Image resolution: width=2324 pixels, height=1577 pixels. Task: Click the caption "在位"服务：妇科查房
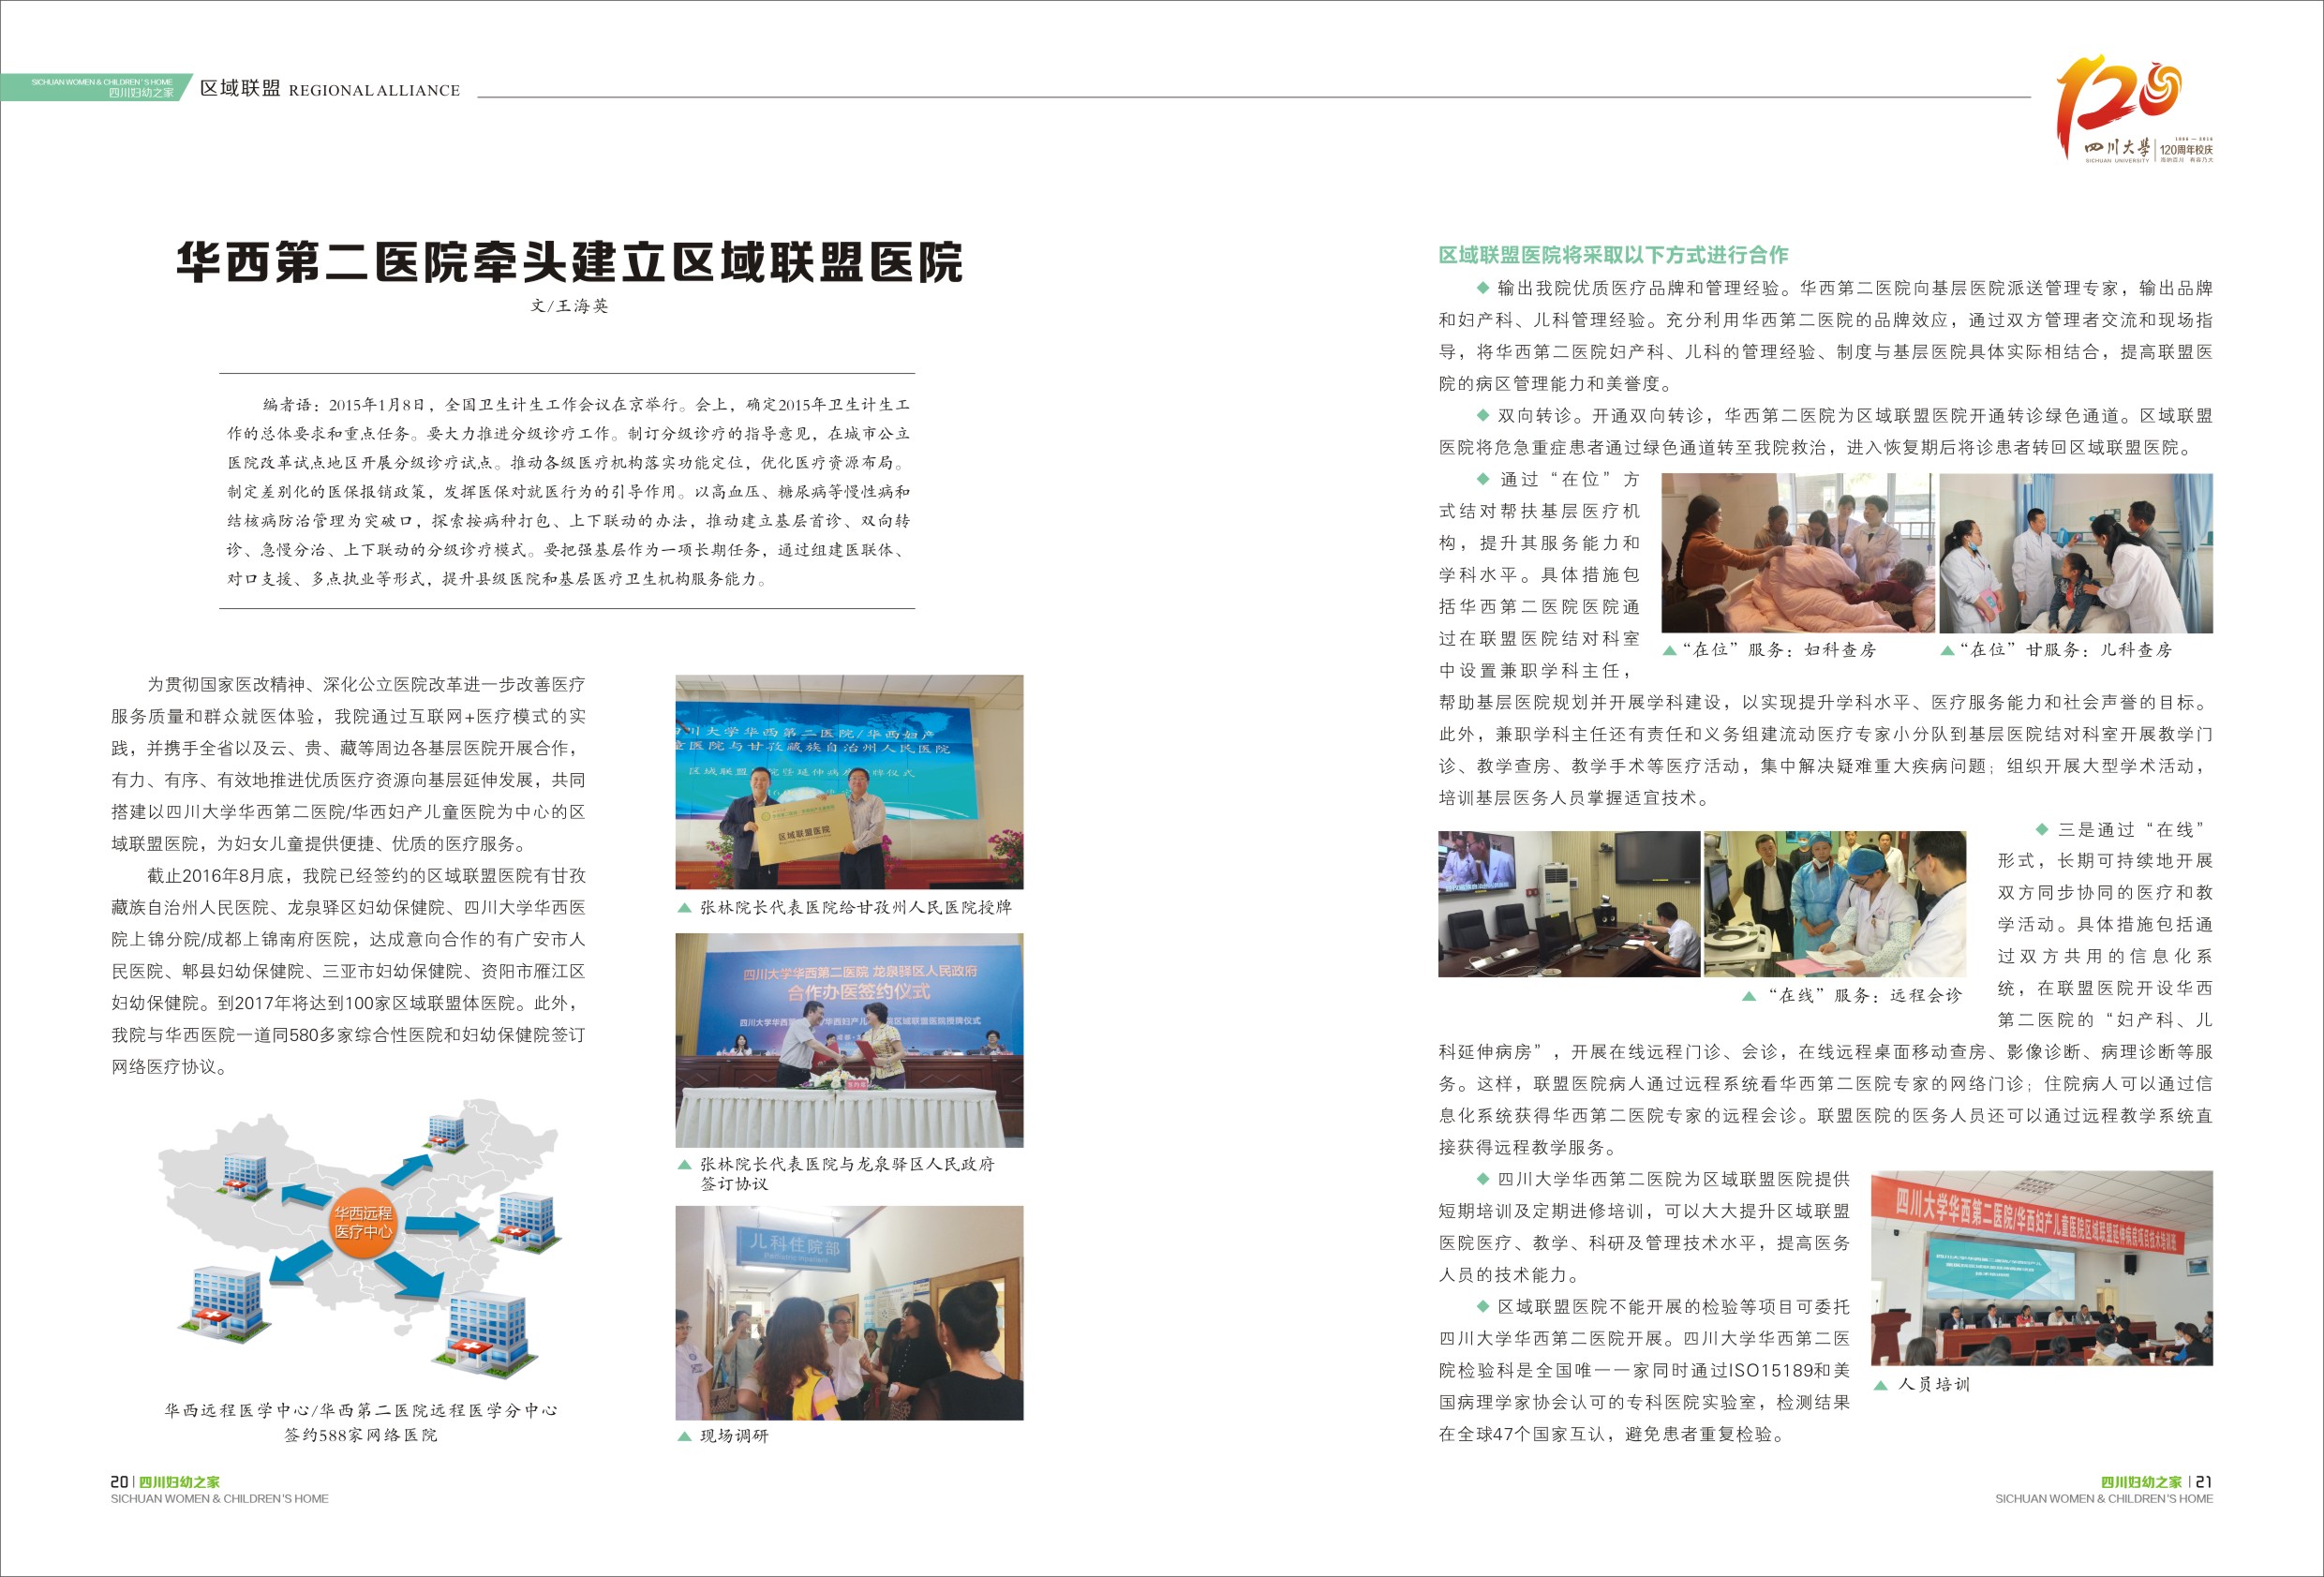[1779, 650]
